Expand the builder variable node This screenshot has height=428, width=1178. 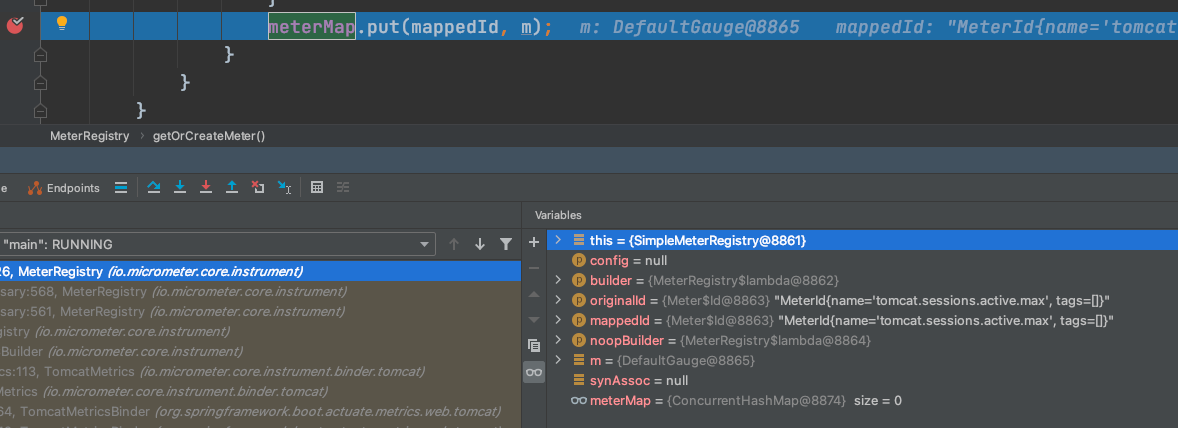(x=557, y=280)
